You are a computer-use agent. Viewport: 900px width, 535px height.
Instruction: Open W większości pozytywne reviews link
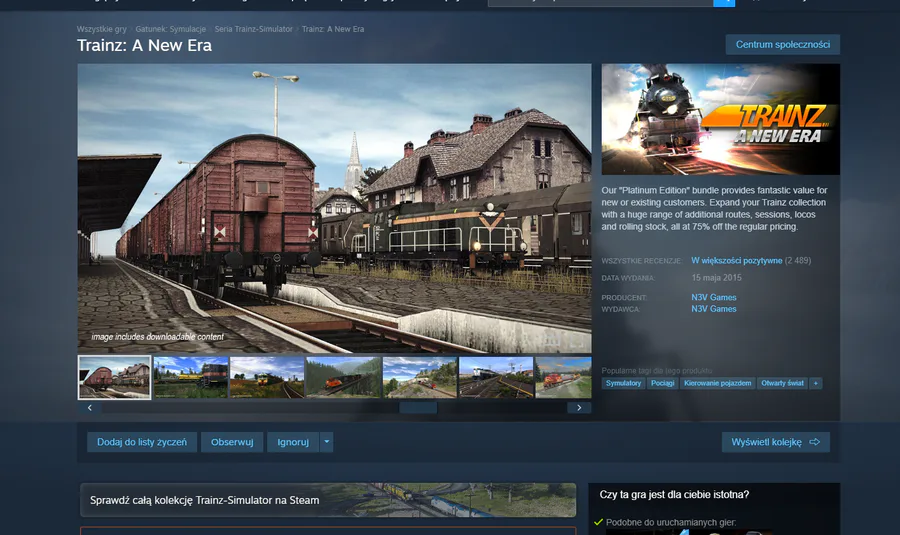click(736, 261)
